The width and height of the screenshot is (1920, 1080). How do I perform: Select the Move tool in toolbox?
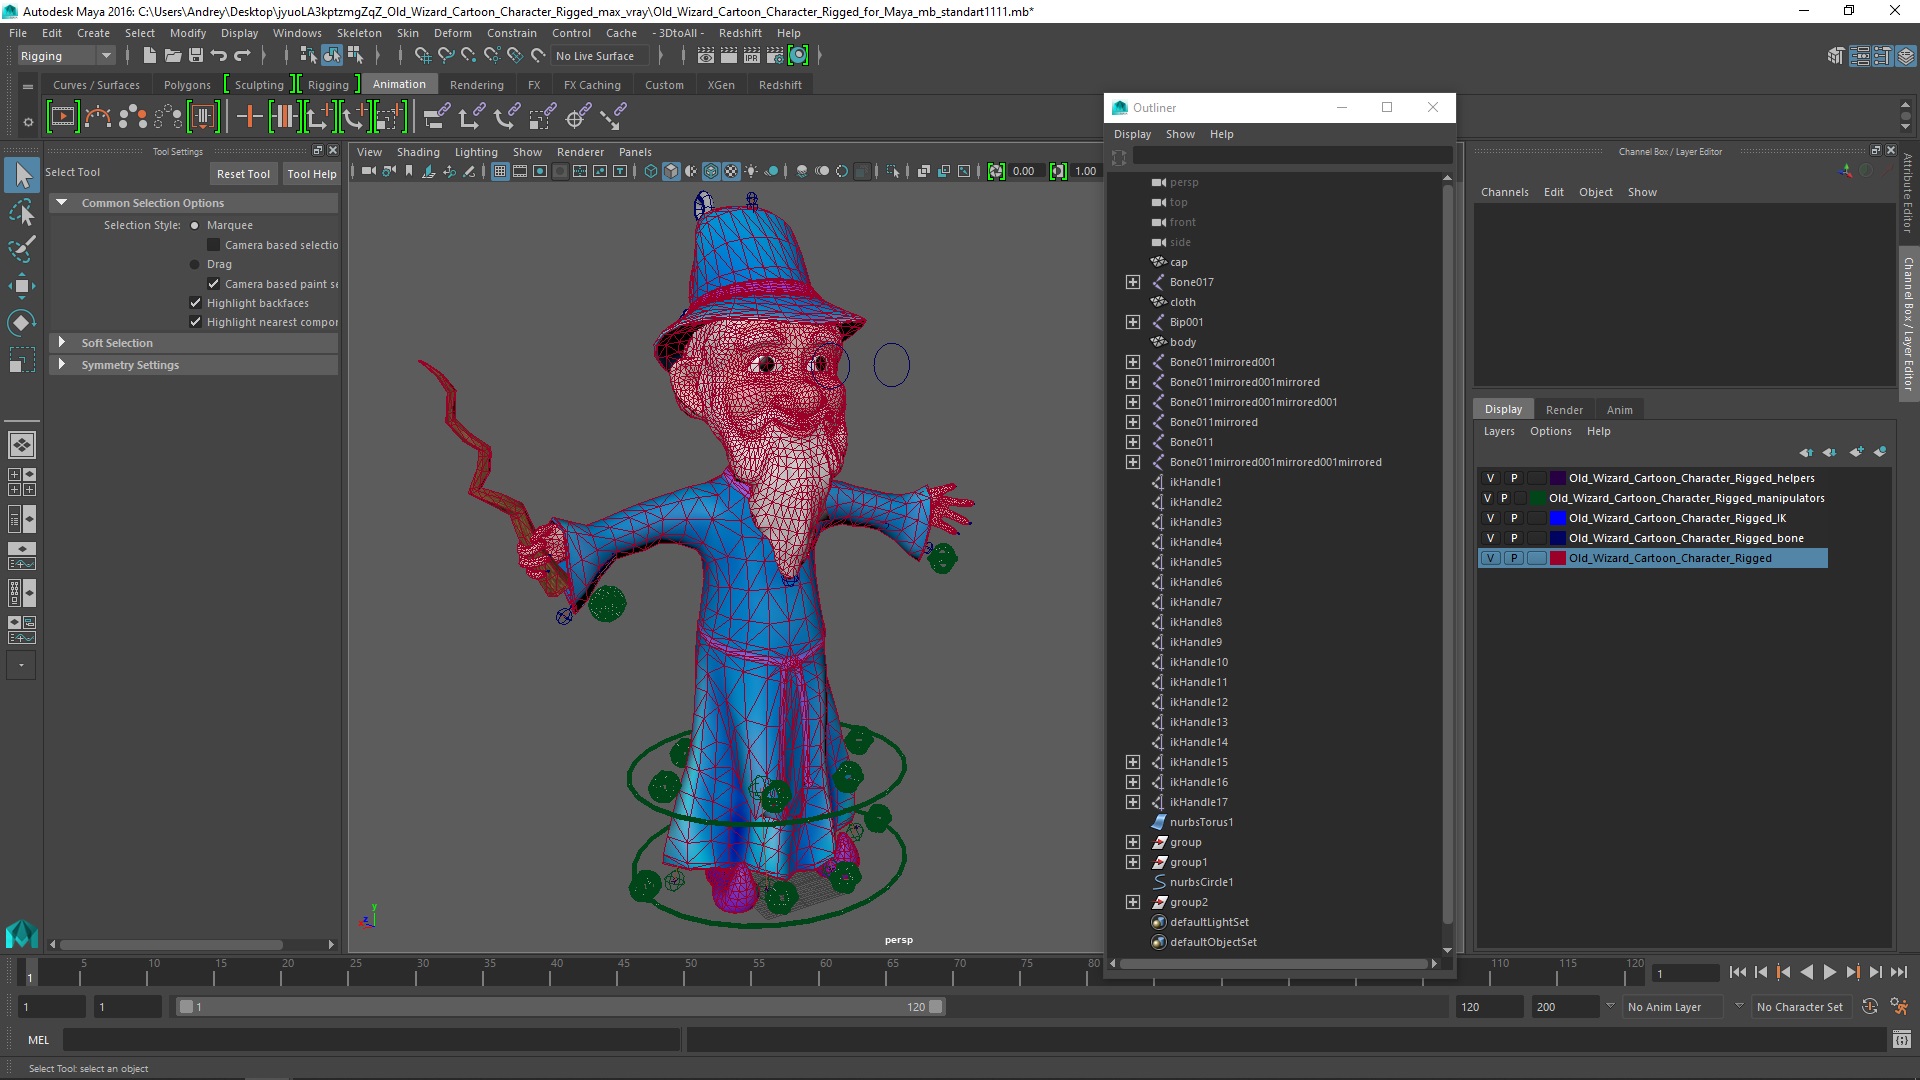click(x=21, y=286)
